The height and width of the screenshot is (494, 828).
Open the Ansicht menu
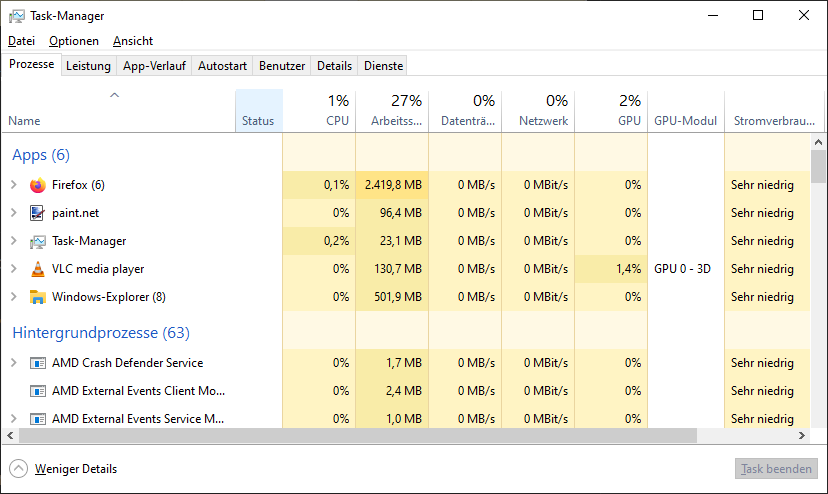133,41
